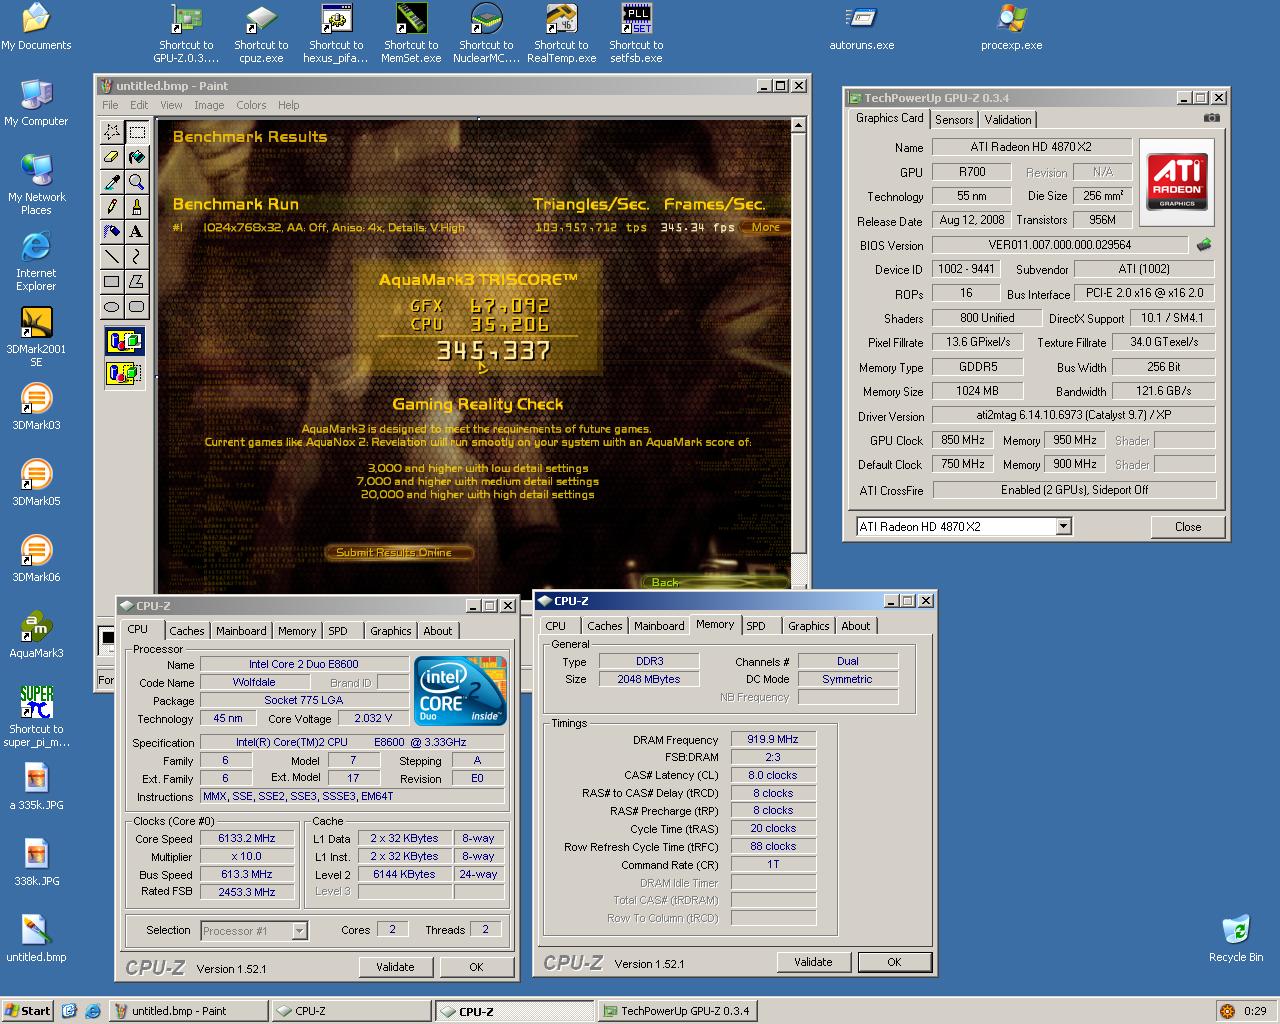Select the Ellipse tool in Paint
This screenshot has height=1024, width=1280.
point(112,307)
